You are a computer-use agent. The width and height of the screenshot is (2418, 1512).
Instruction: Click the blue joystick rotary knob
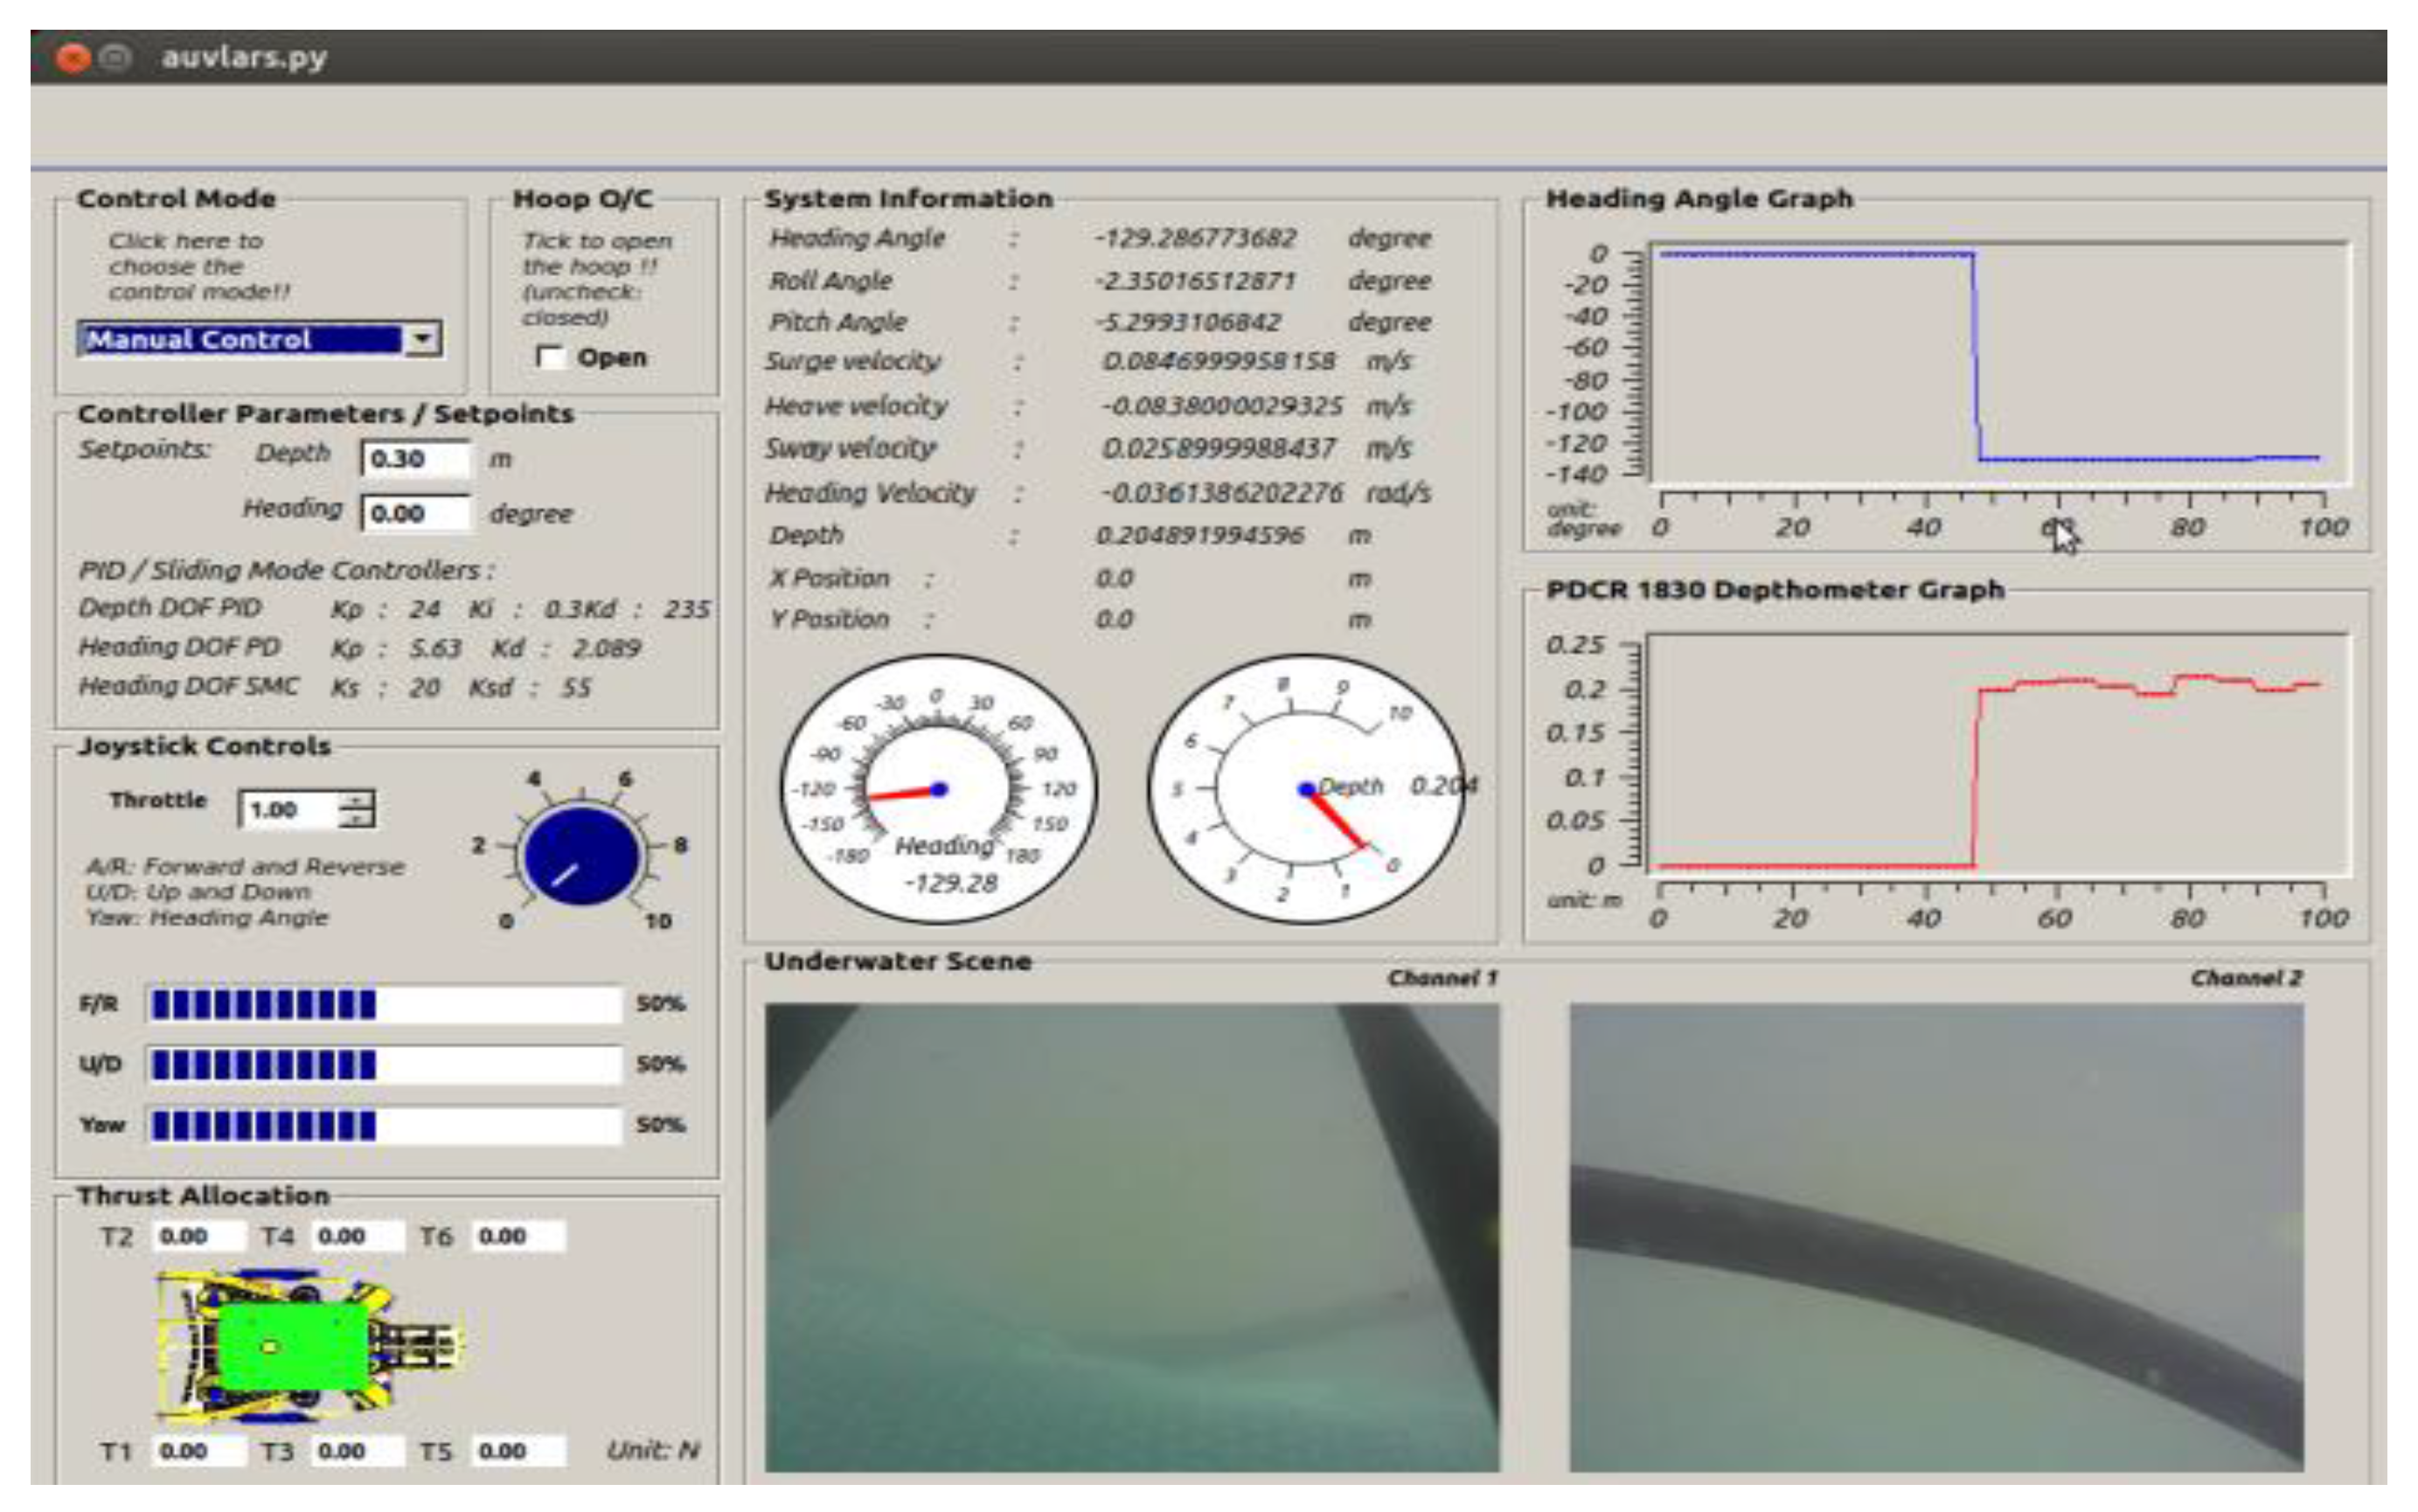pos(581,856)
